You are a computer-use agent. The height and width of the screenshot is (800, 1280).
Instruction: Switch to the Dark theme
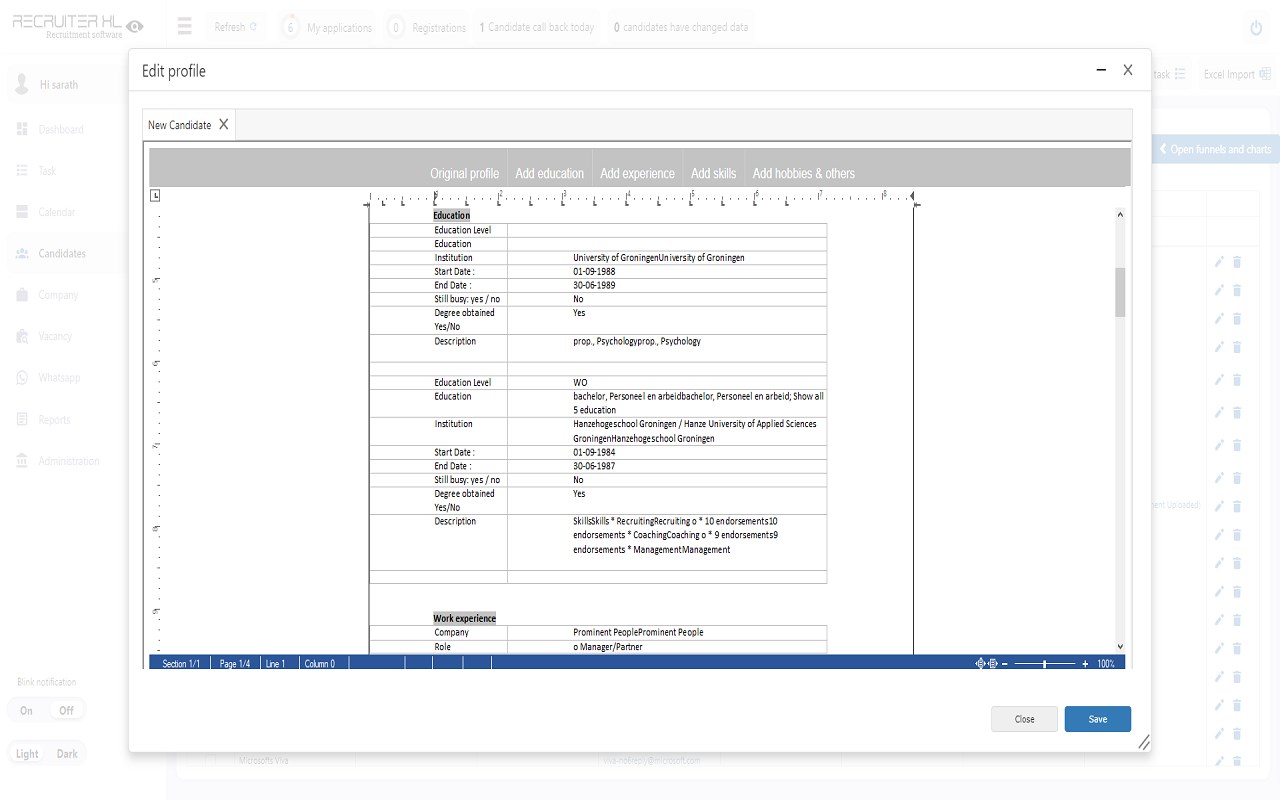(67, 754)
